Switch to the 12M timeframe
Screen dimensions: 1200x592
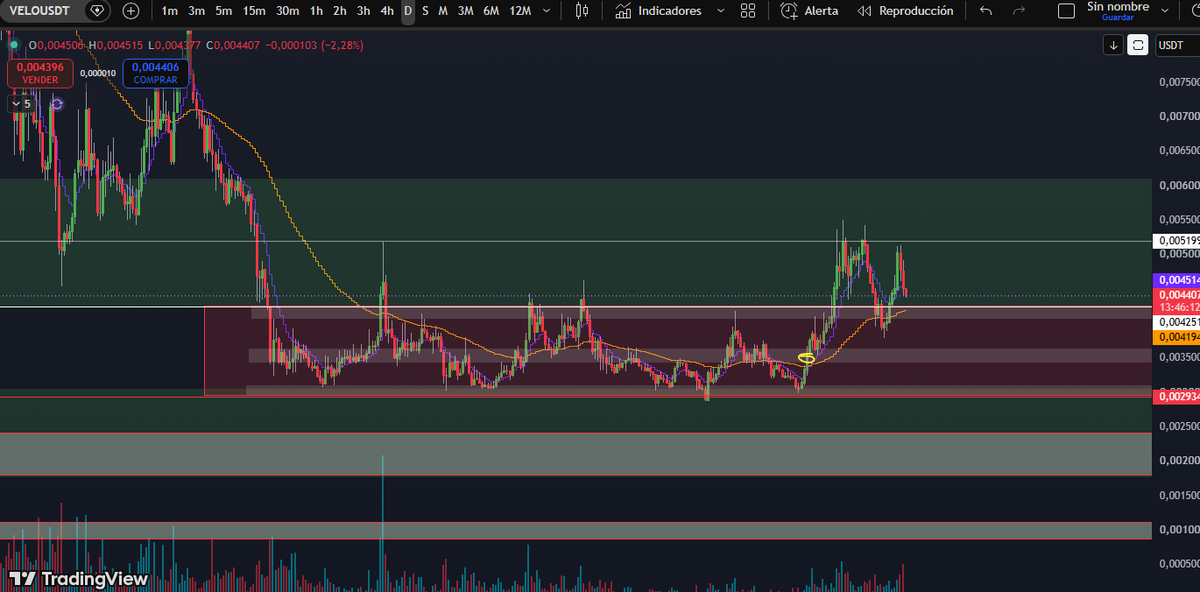click(x=520, y=11)
